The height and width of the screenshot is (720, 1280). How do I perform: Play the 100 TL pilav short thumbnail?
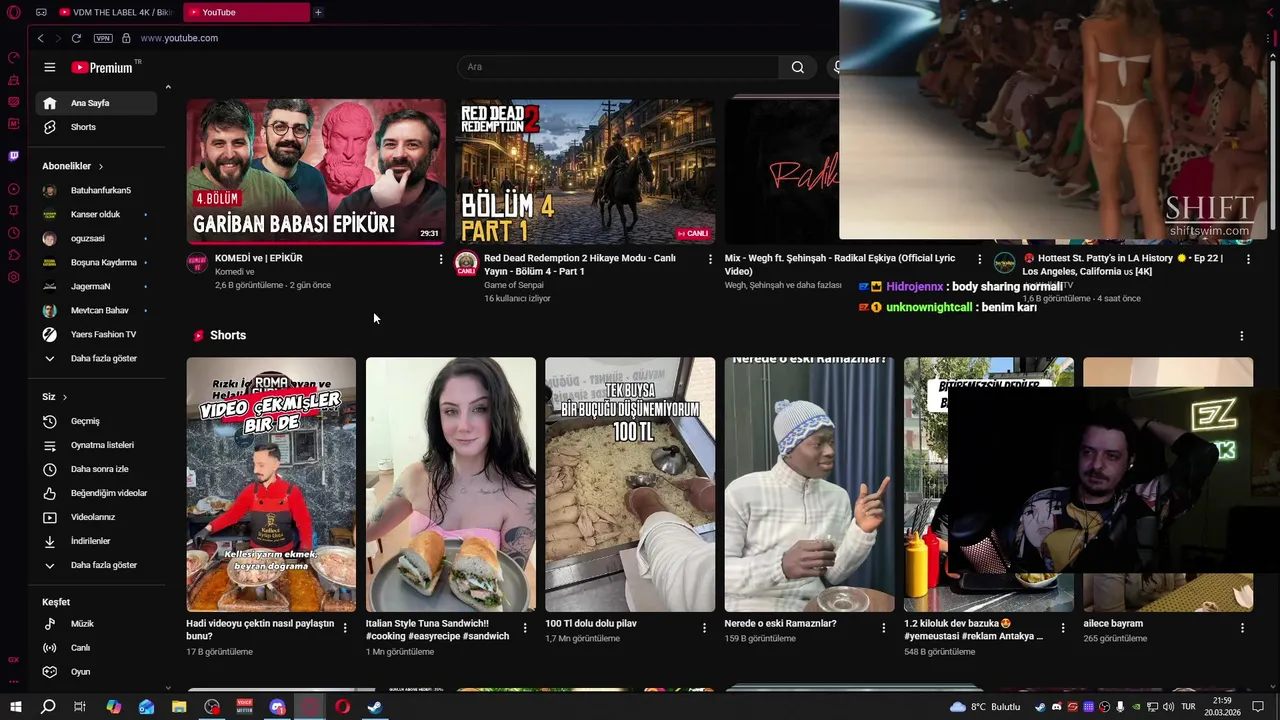point(630,484)
